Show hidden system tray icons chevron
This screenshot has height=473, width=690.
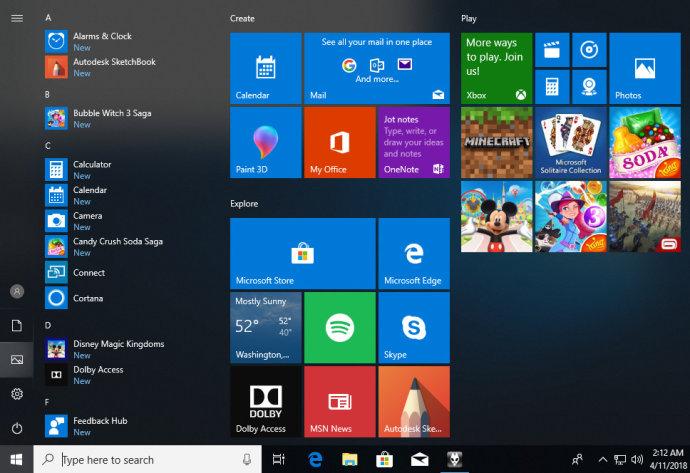click(603, 459)
